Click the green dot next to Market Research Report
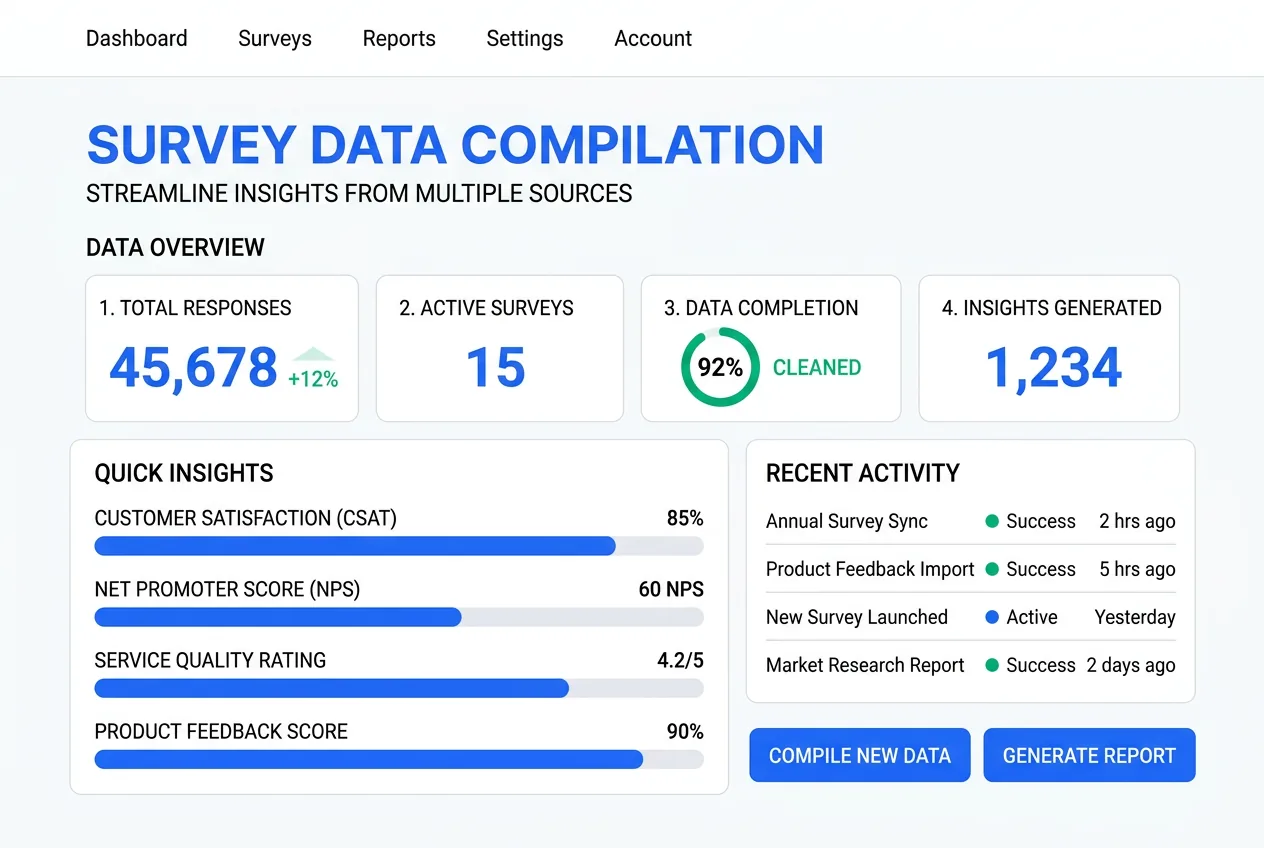Viewport: 1264px width, 848px height. tap(991, 665)
